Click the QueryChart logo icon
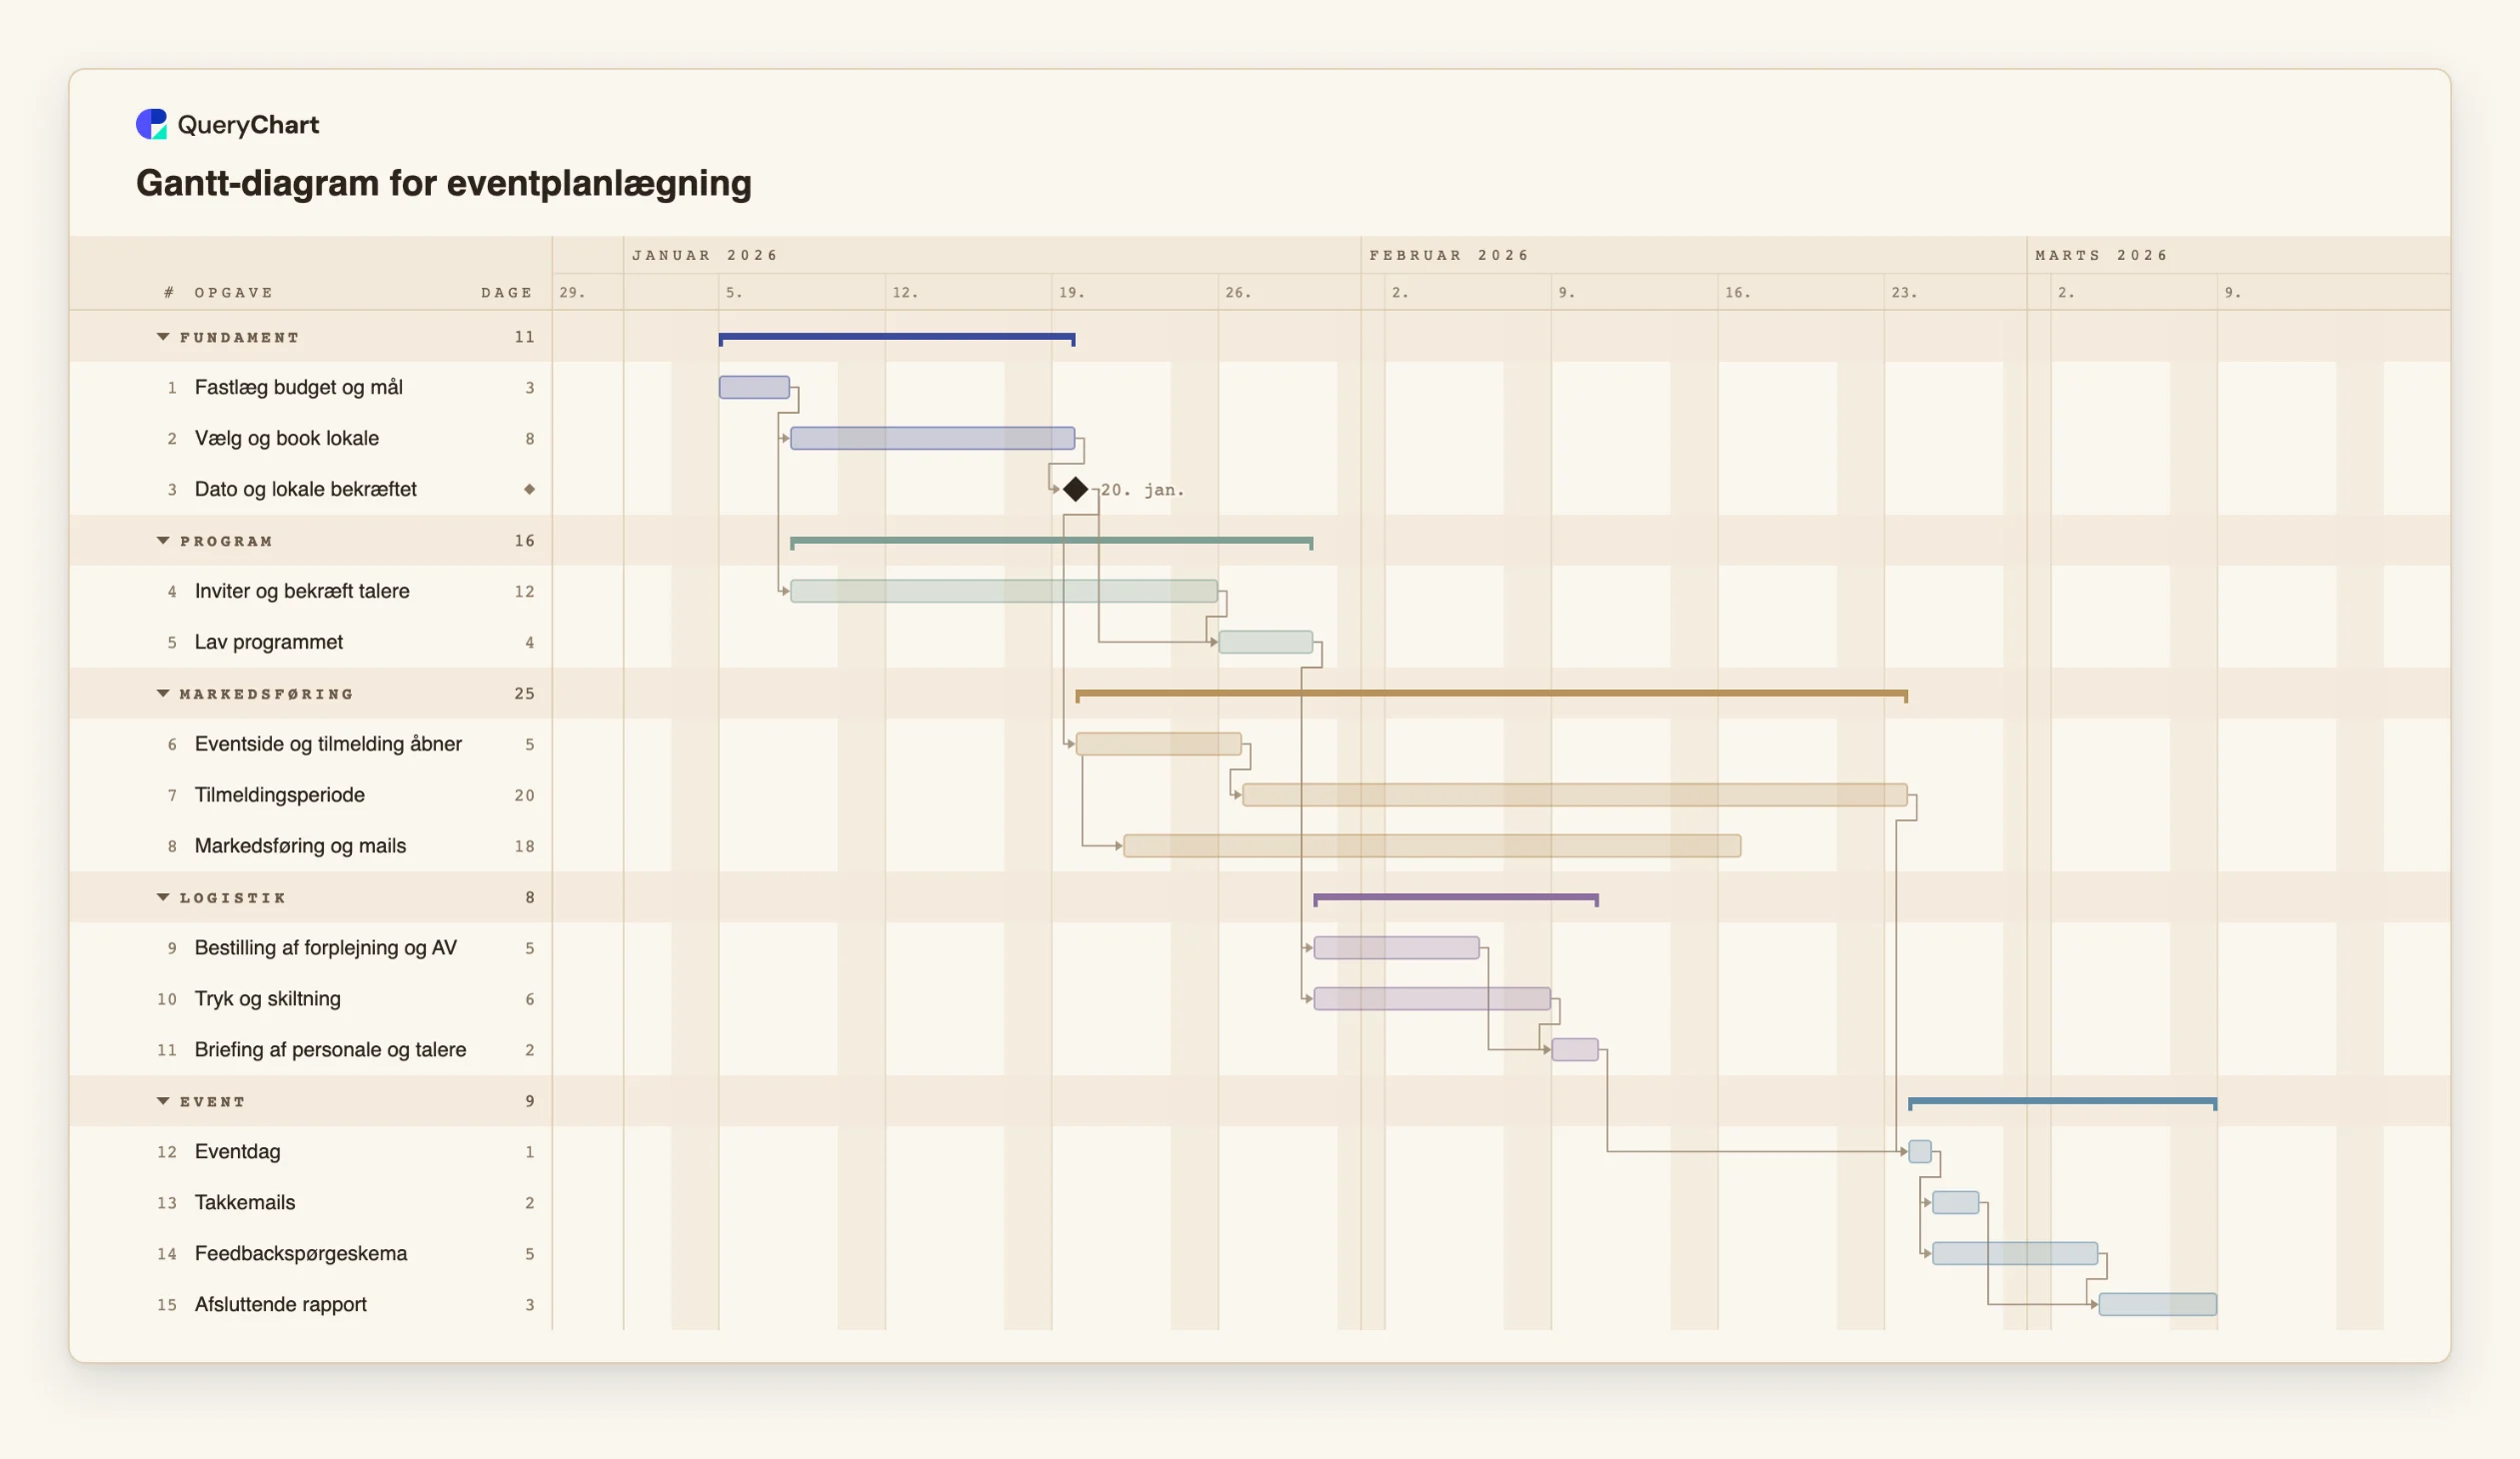Image resolution: width=2520 pixels, height=1459 pixels. [x=151, y=124]
